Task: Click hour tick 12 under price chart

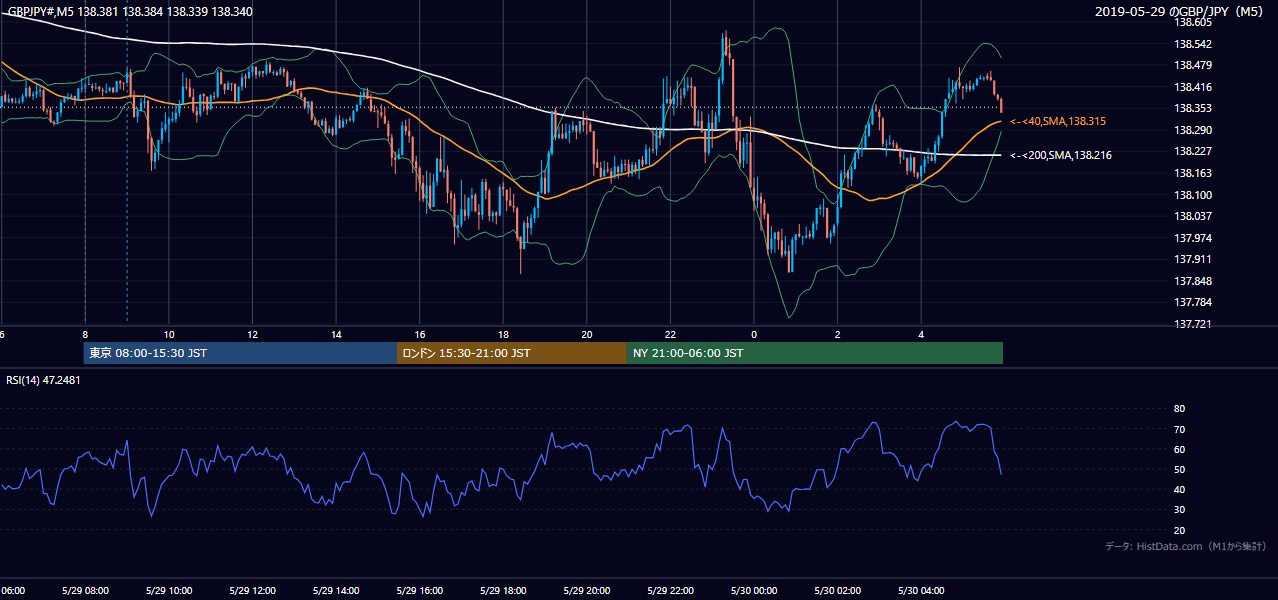Action: (x=252, y=334)
